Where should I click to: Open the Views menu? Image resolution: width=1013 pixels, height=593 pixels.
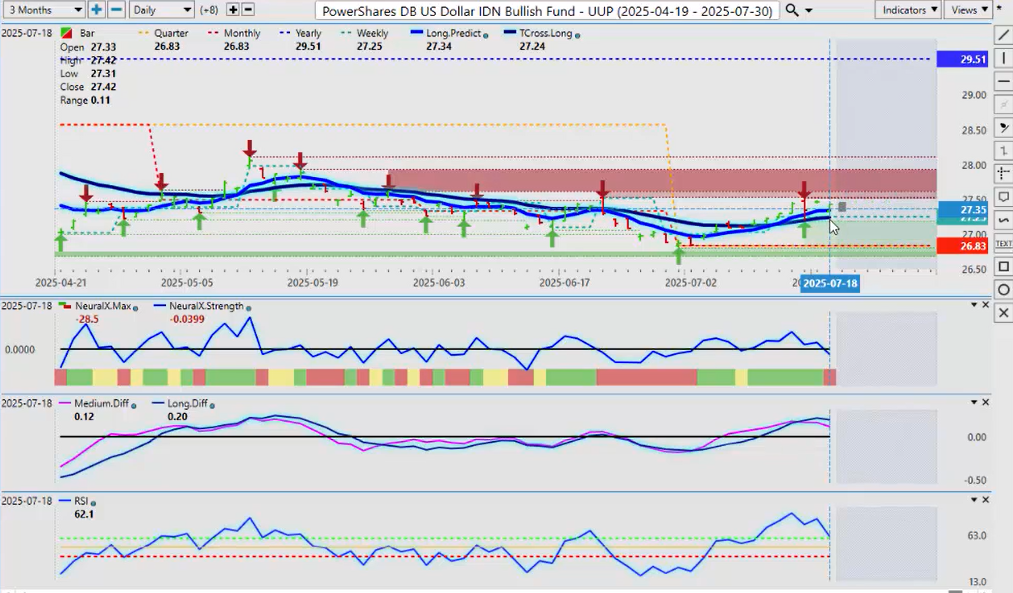(x=969, y=10)
